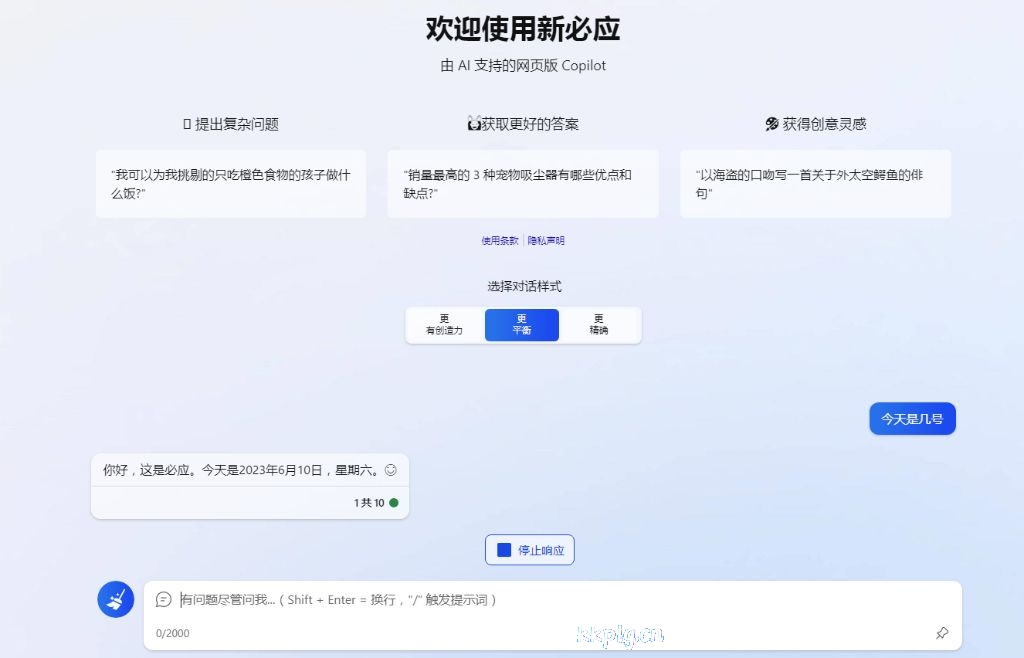1024x658 pixels.
Task: Open the 隐私声明 link
Action: (546, 240)
